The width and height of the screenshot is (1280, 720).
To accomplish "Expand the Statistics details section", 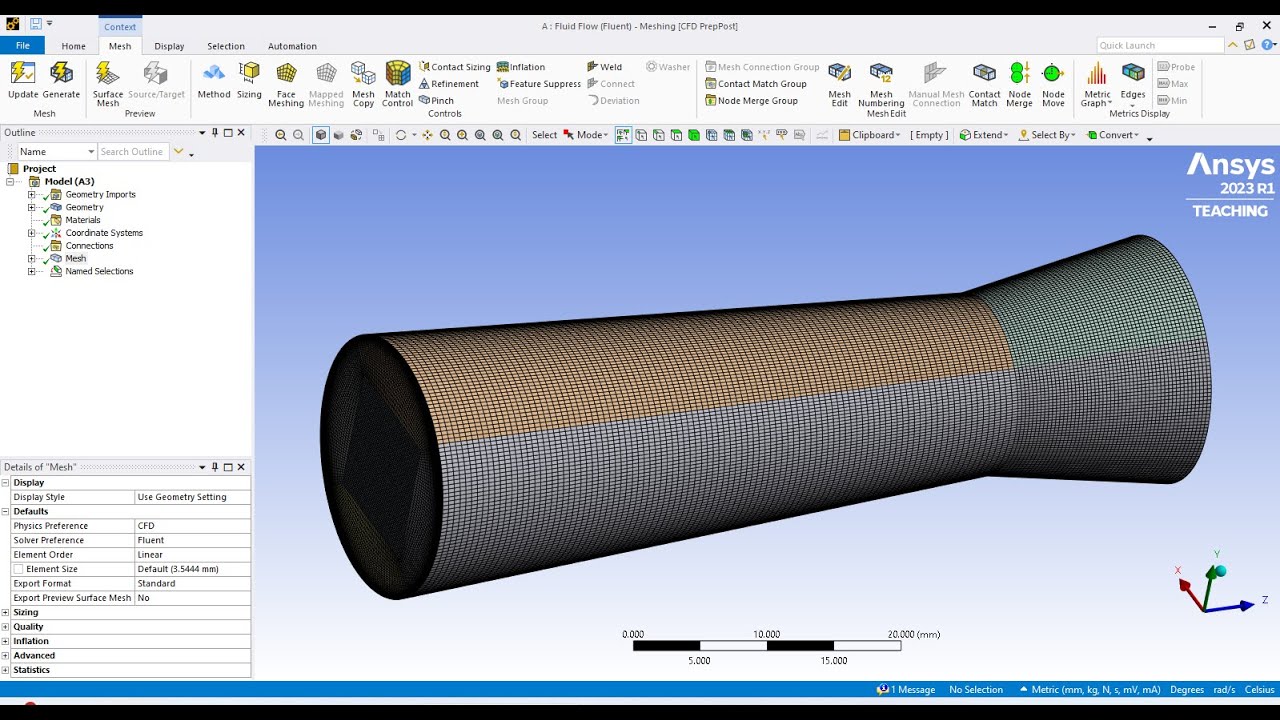I will coord(6,670).
